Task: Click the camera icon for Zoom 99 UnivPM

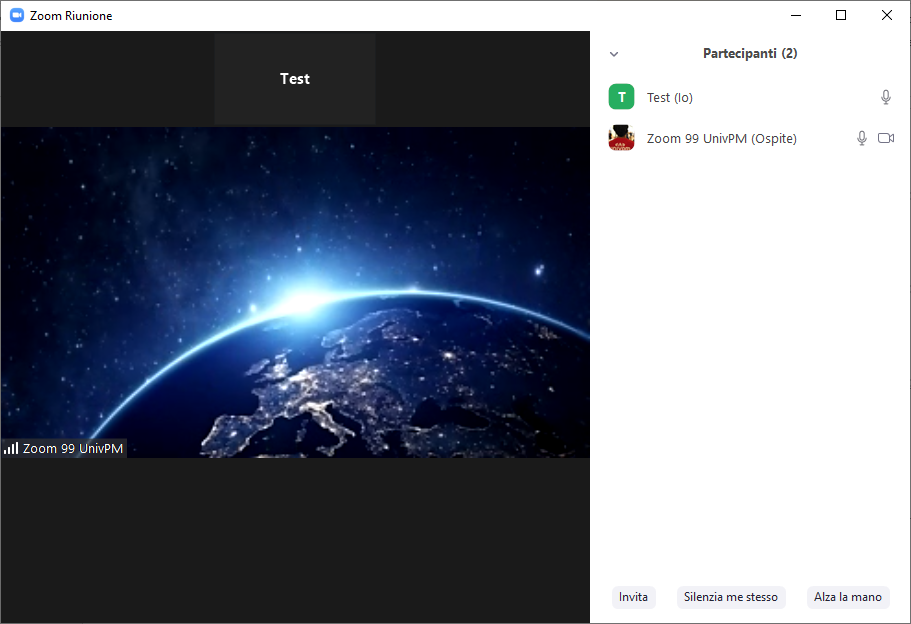Action: click(x=885, y=138)
